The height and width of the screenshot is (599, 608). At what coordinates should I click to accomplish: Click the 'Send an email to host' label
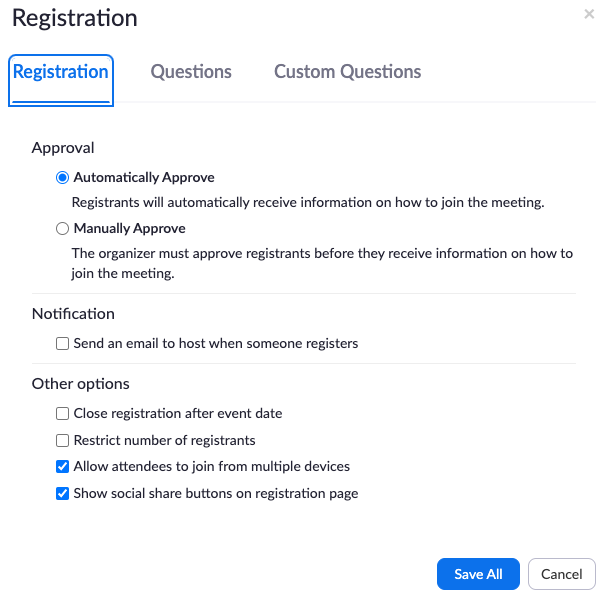216,344
